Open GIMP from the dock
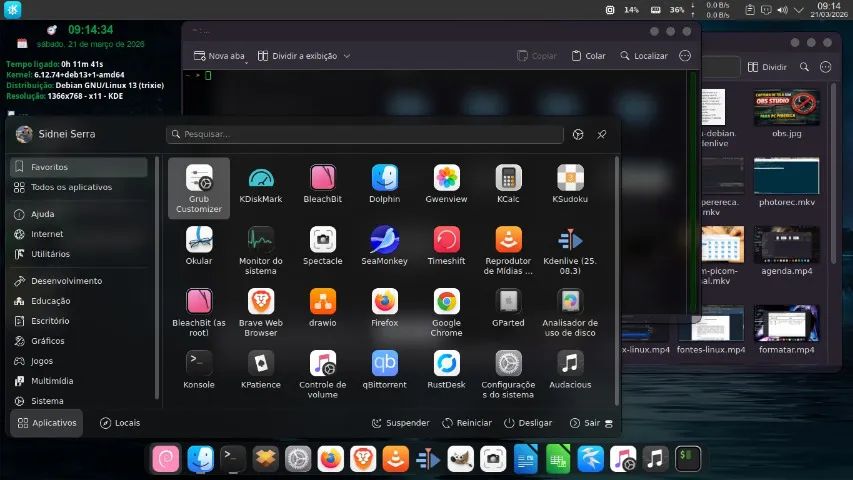 click(460, 459)
